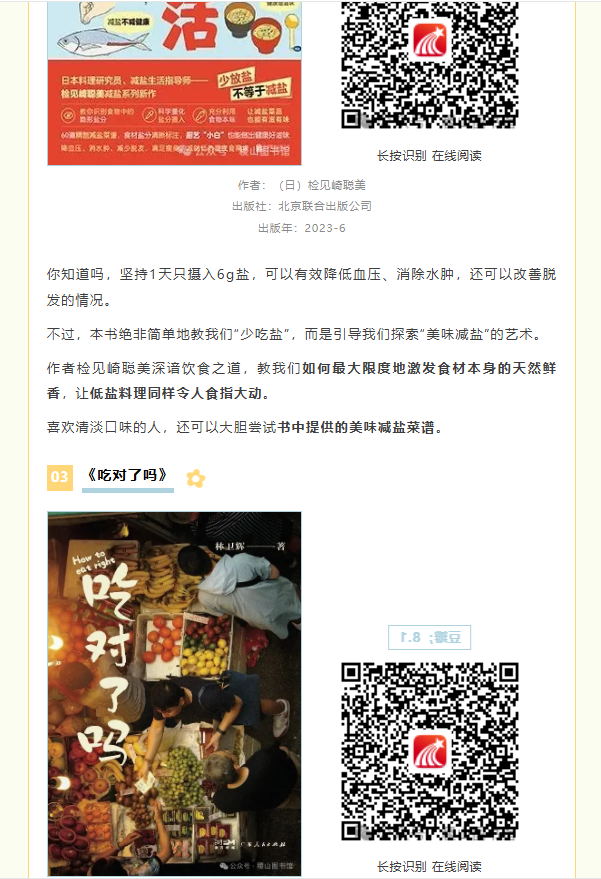The height and width of the screenshot is (879, 601).
Task: Click the author name 林卫辉 on the cover
Action: [230, 545]
